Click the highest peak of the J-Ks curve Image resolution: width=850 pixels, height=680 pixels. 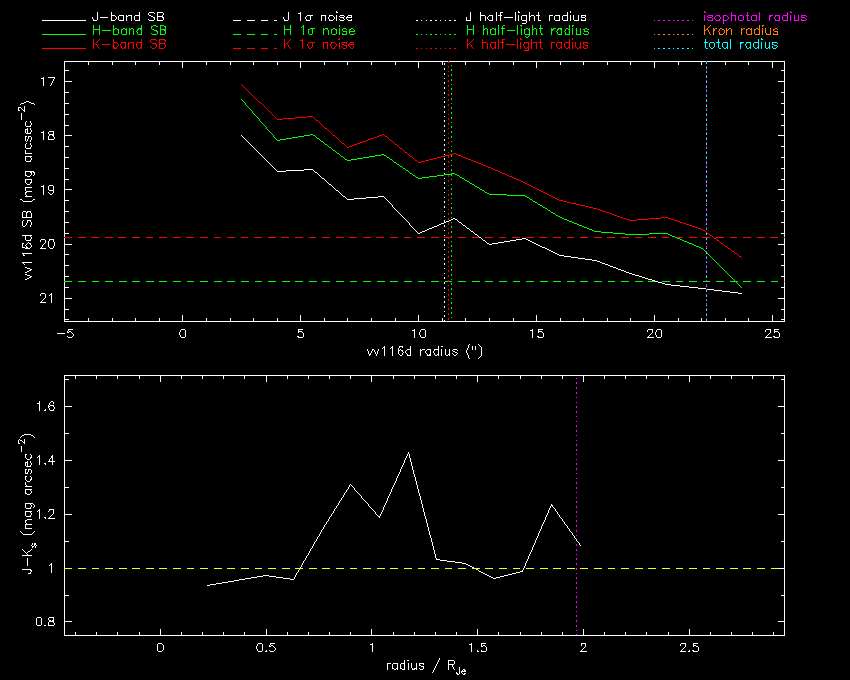click(x=408, y=453)
